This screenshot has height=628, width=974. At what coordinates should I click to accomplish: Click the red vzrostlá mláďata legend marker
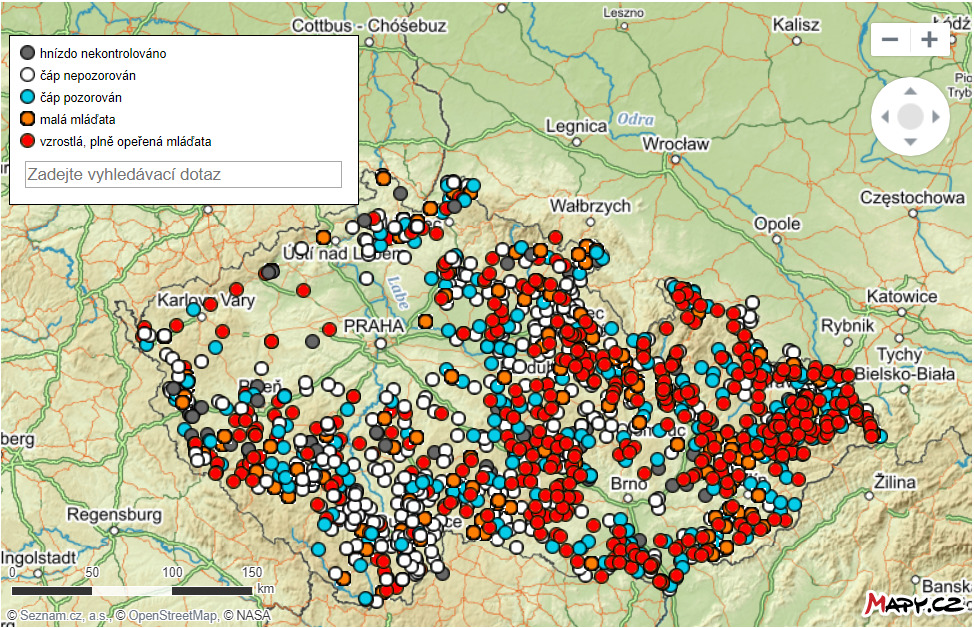point(27,141)
